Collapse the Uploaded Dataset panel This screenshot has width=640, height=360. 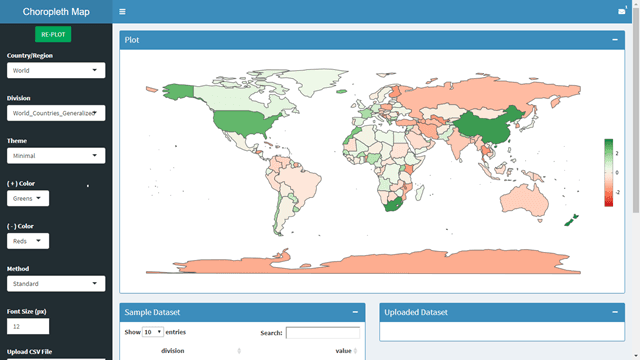pos(615,312)
